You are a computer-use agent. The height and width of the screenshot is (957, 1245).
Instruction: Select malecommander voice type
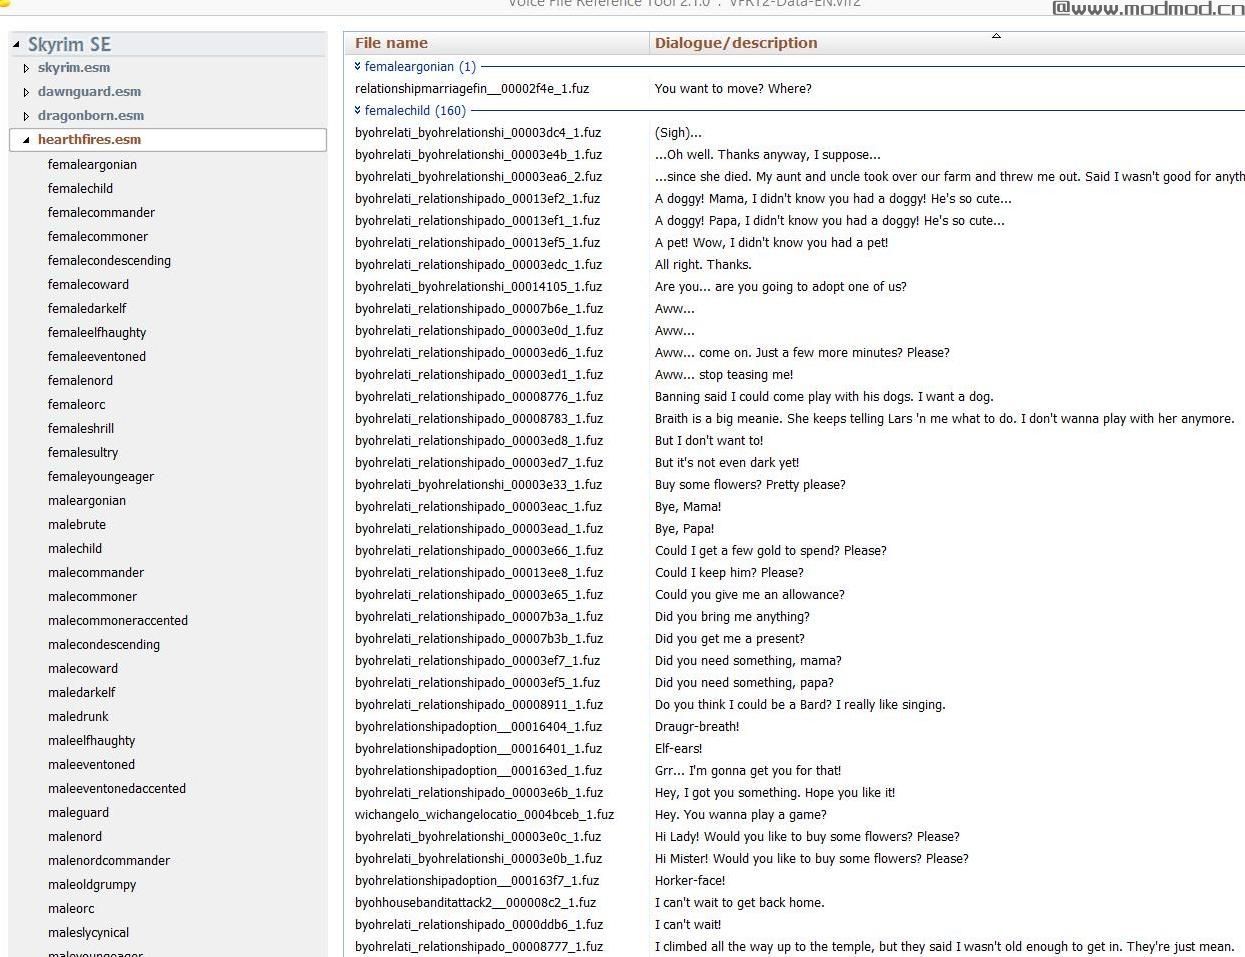96,572
